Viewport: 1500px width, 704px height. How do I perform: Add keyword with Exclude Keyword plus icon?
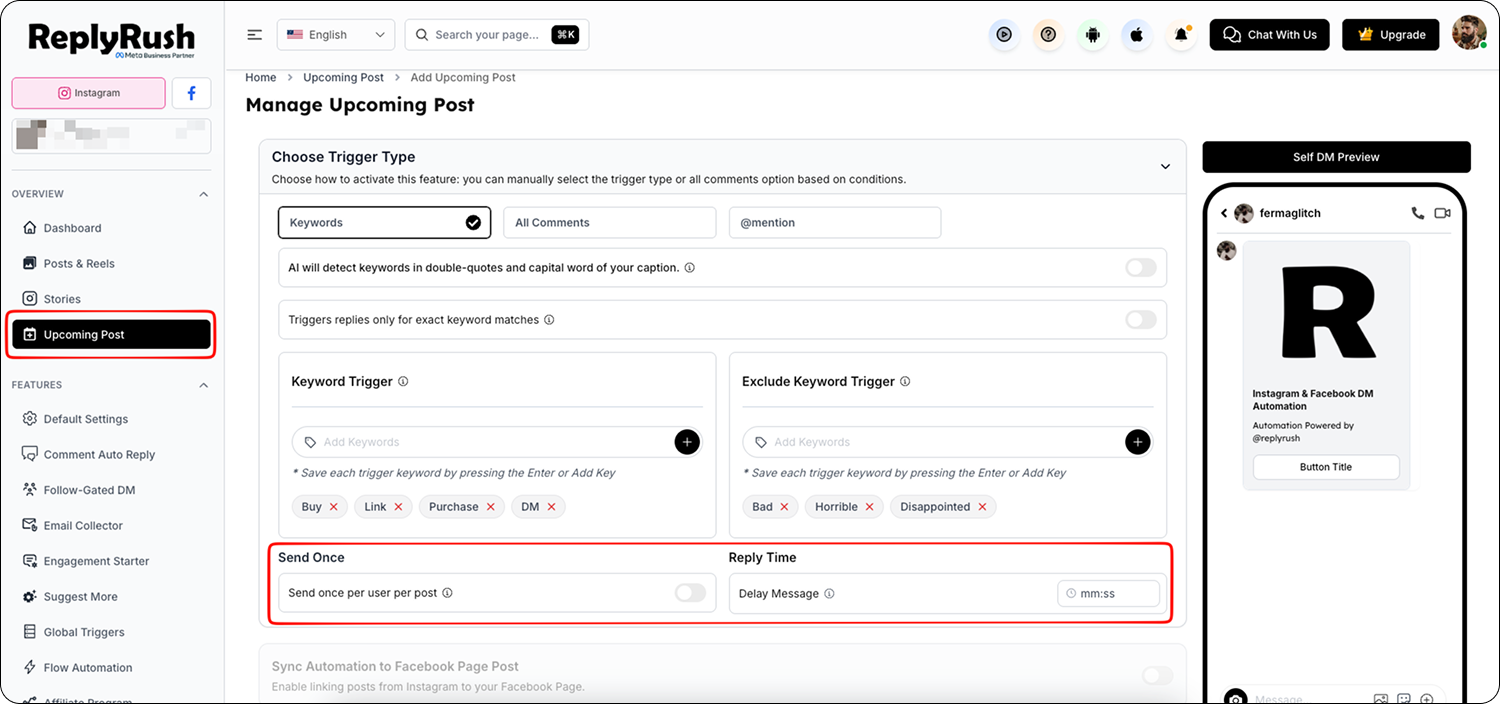[1138, 442]
